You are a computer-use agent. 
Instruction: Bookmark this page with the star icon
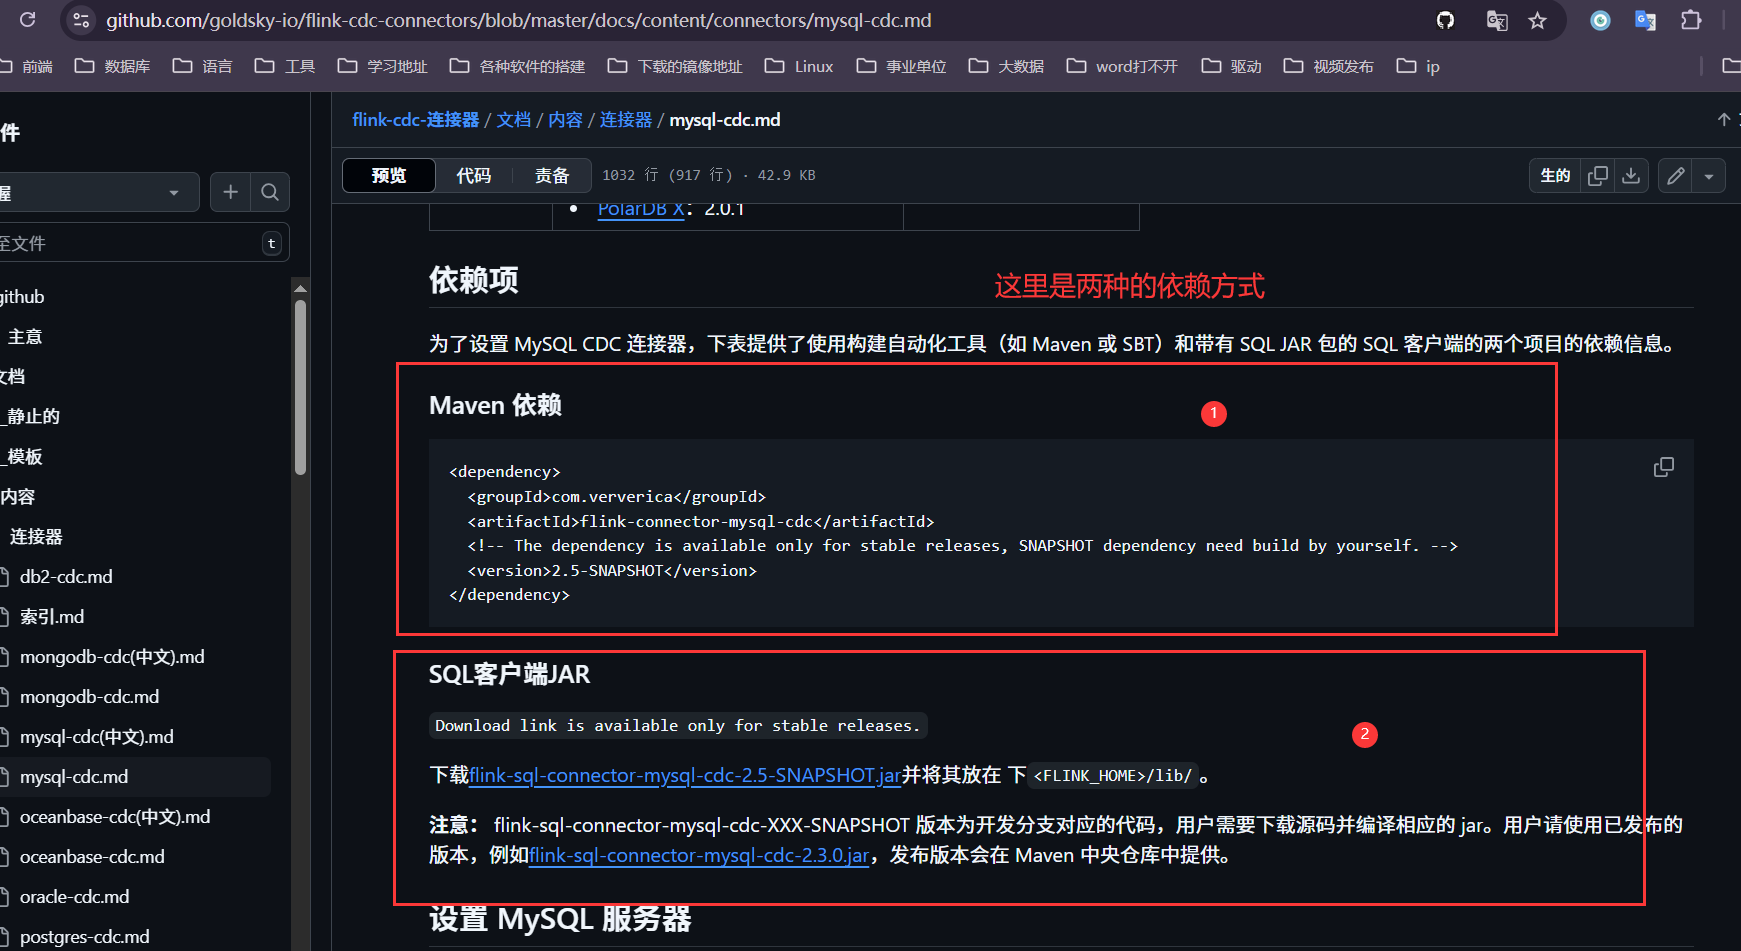1538,20
